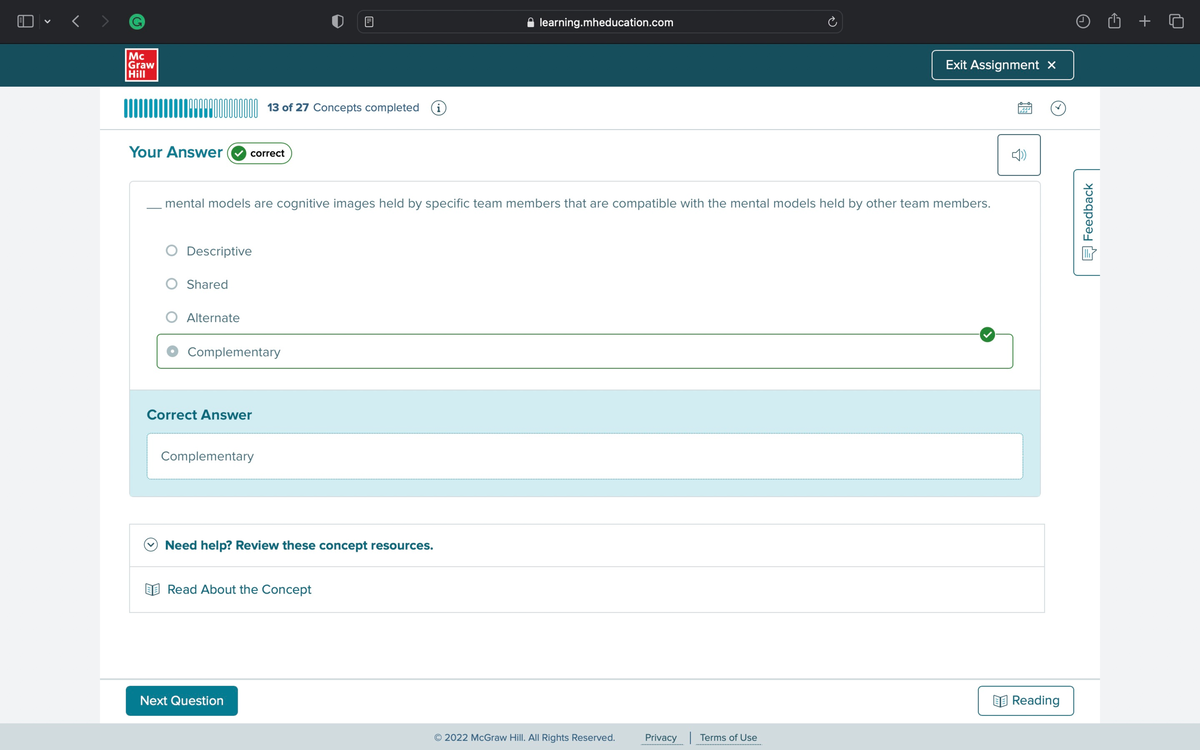This screenshot has width=1200, height=750.
Task: Open the calendar icon near progress bar
Action: tap(1025, 108)
